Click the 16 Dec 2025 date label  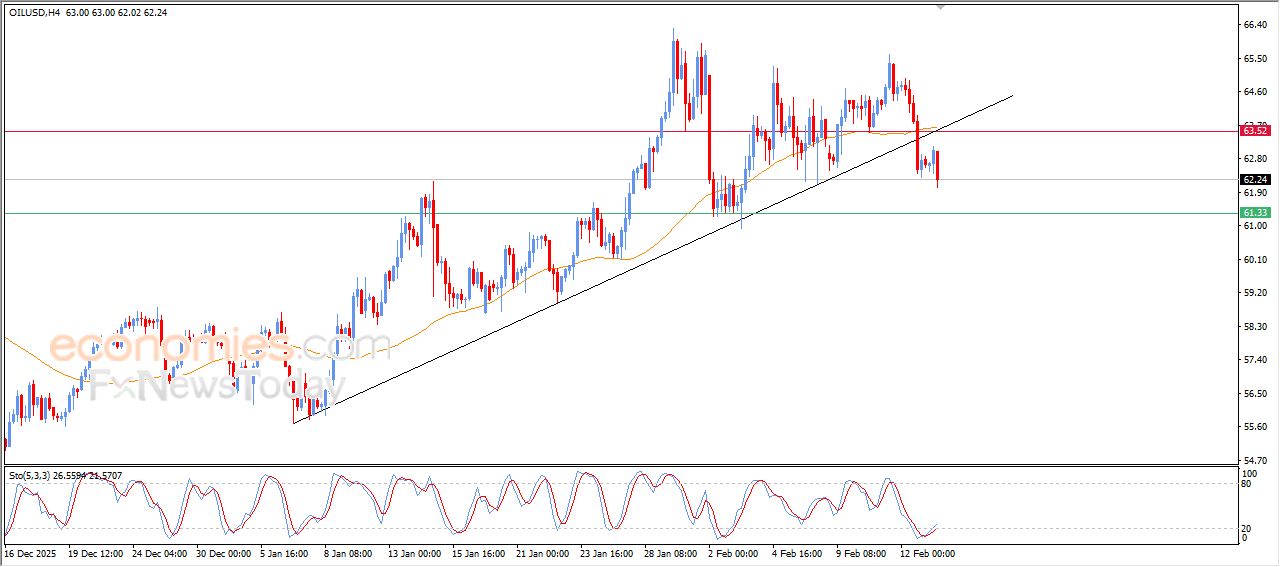[x=28, y=553]
